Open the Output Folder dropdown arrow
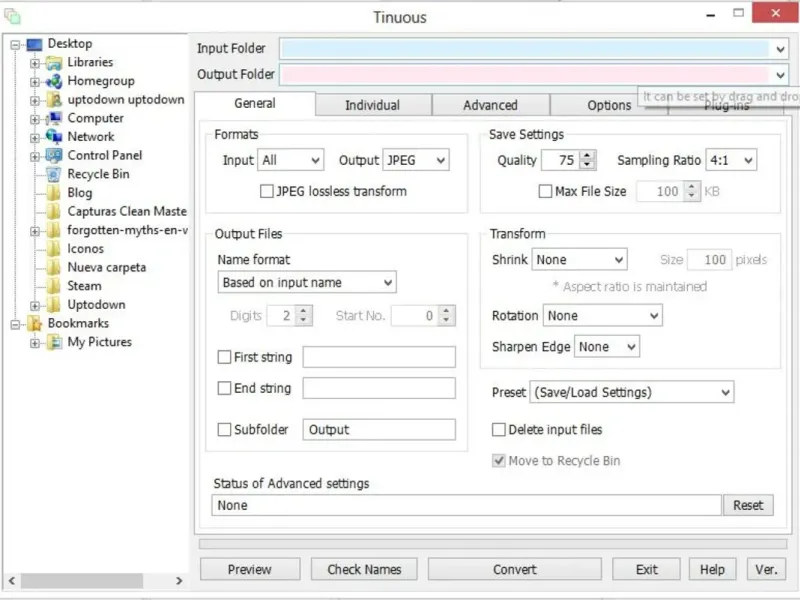Screen dimensions: 800x600 point(780,75)
